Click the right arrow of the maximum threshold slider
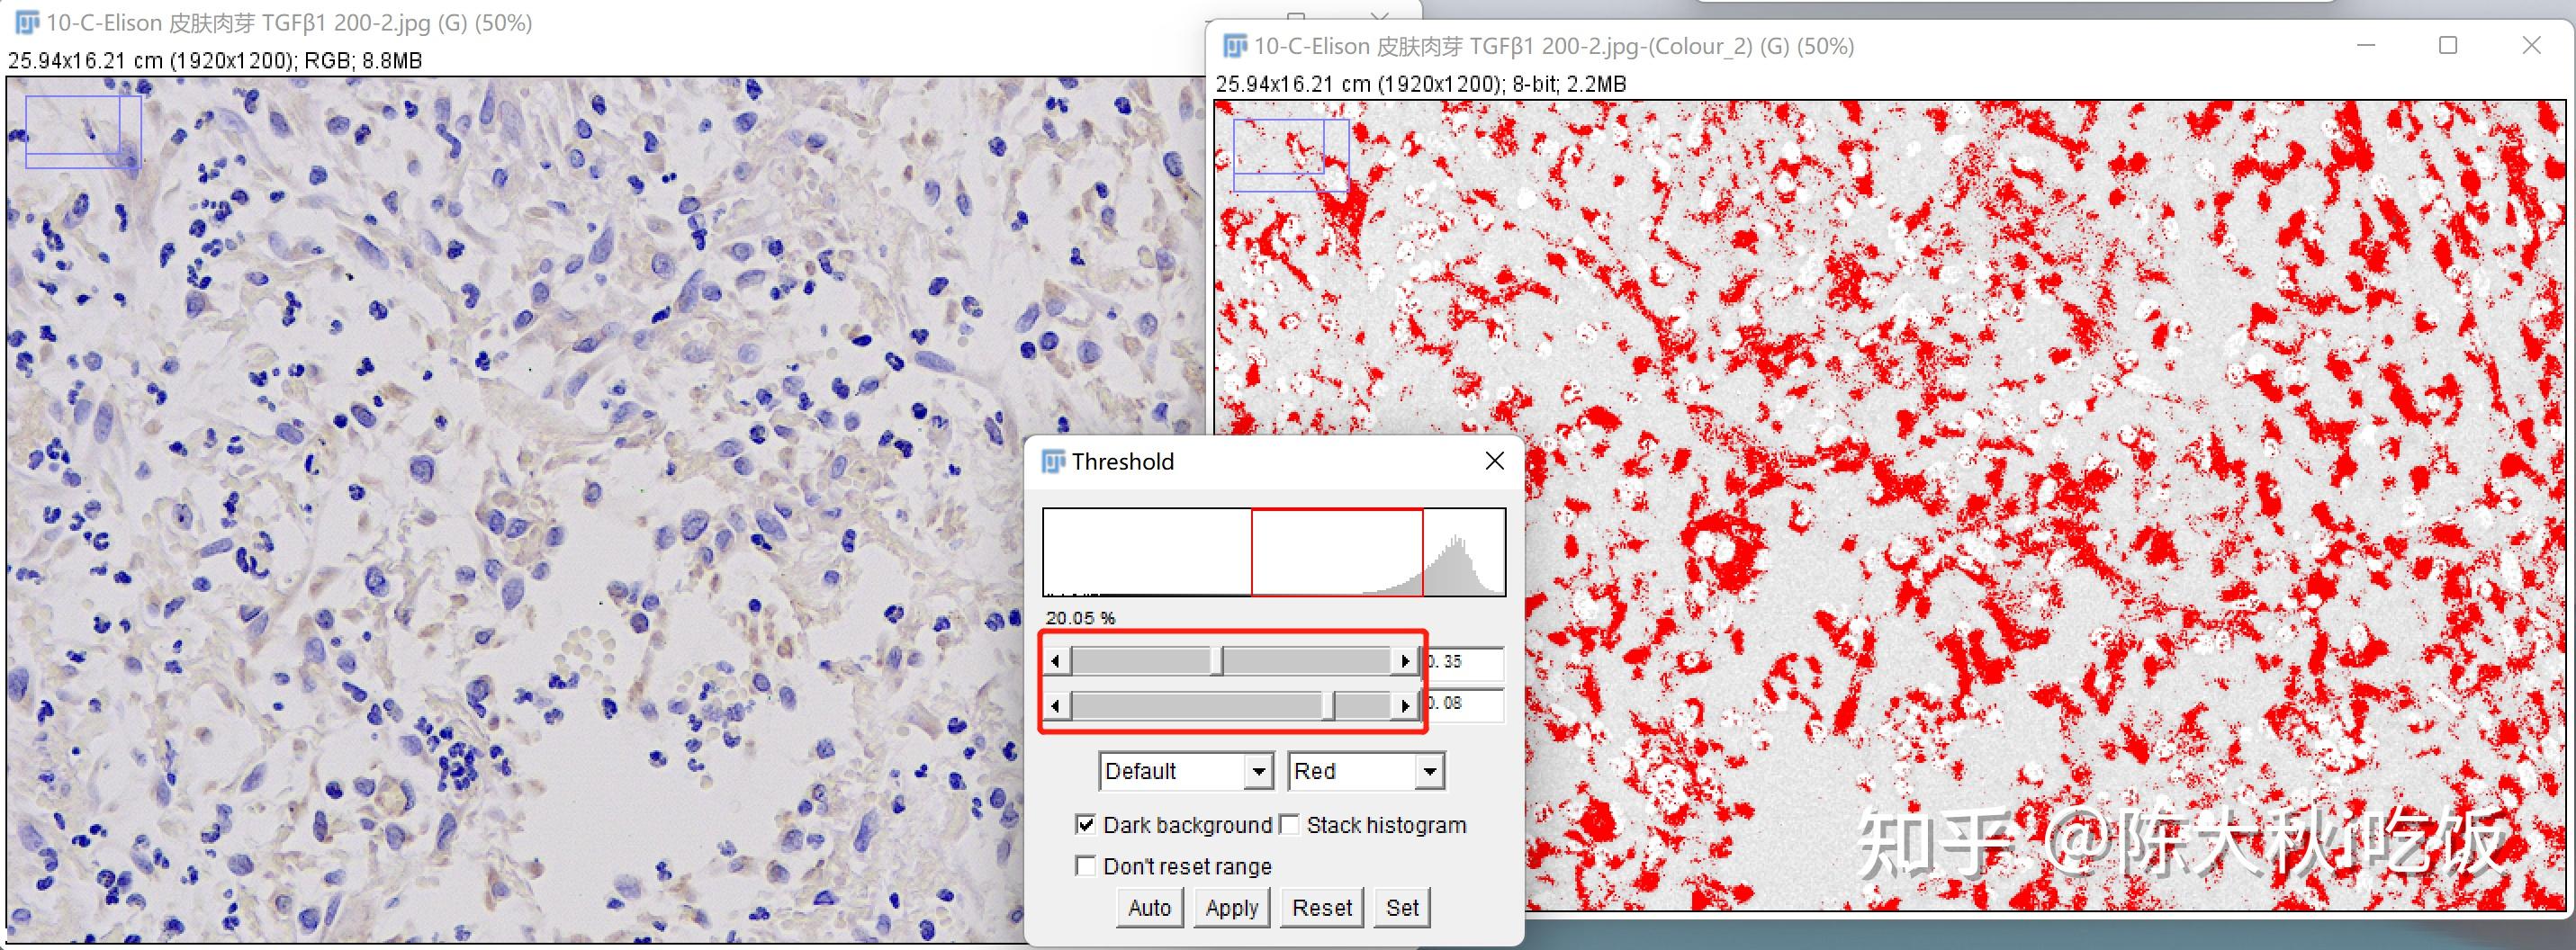 1405,705
